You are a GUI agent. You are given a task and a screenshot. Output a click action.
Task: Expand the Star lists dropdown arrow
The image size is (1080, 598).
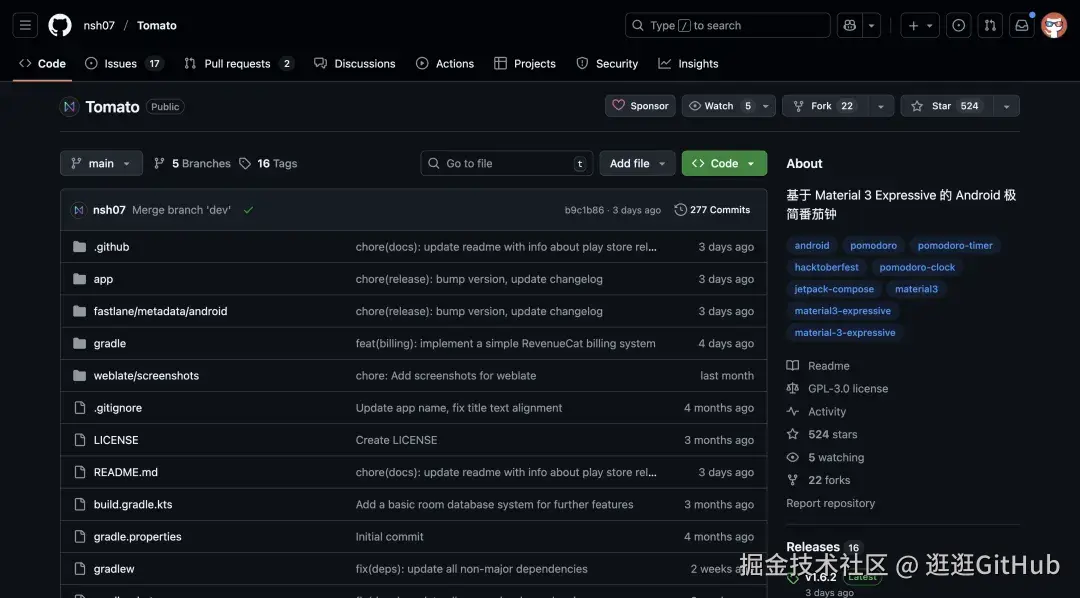[x=1006, y=106]
